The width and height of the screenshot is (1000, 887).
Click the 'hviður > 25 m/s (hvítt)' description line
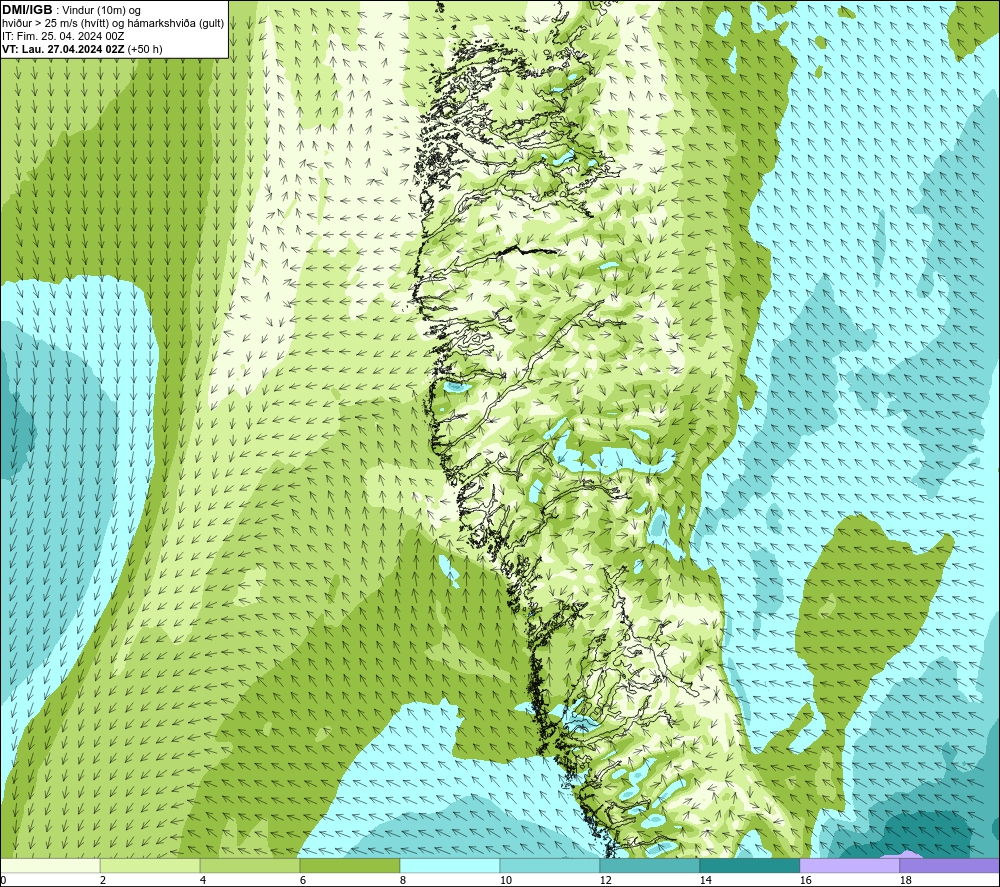(x=113, y=23)
